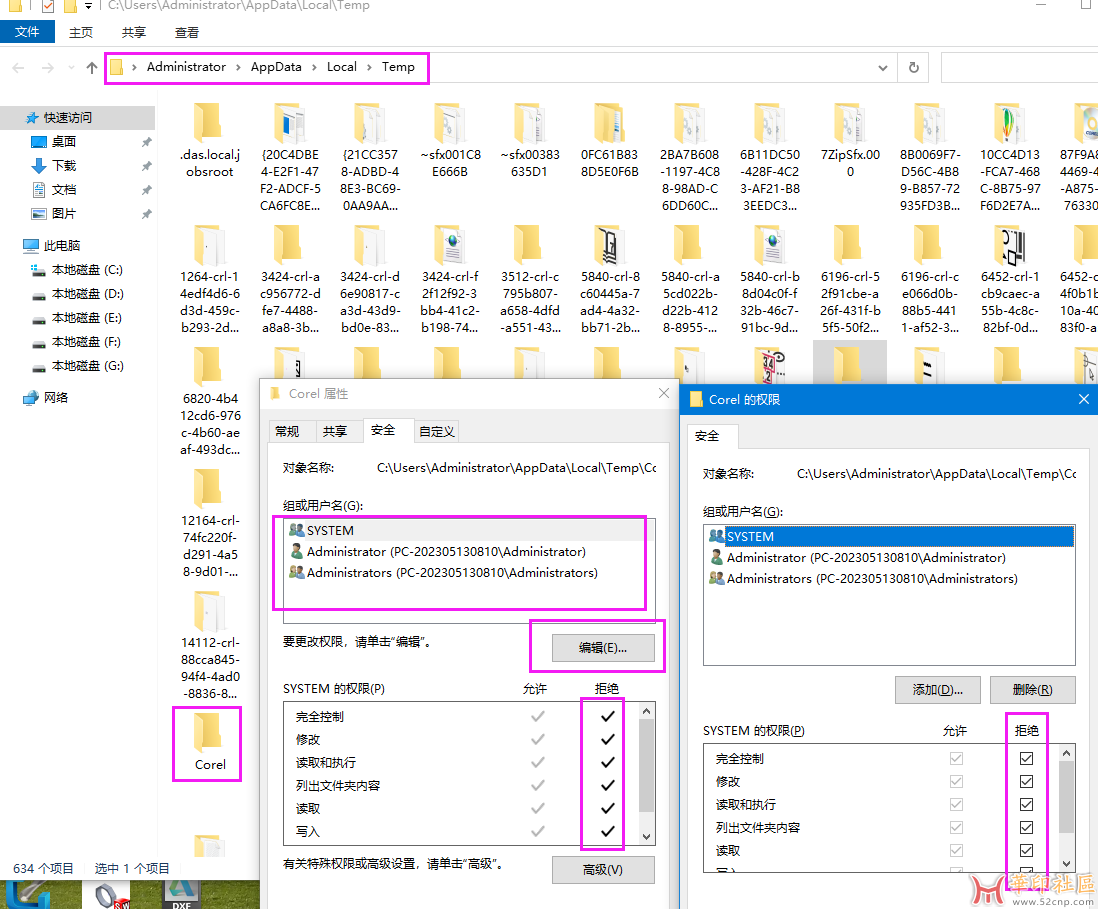
Task: Open the {21CC3578-ADBD-4 folder
Action: pyautogui.click(x=370, y=158)
